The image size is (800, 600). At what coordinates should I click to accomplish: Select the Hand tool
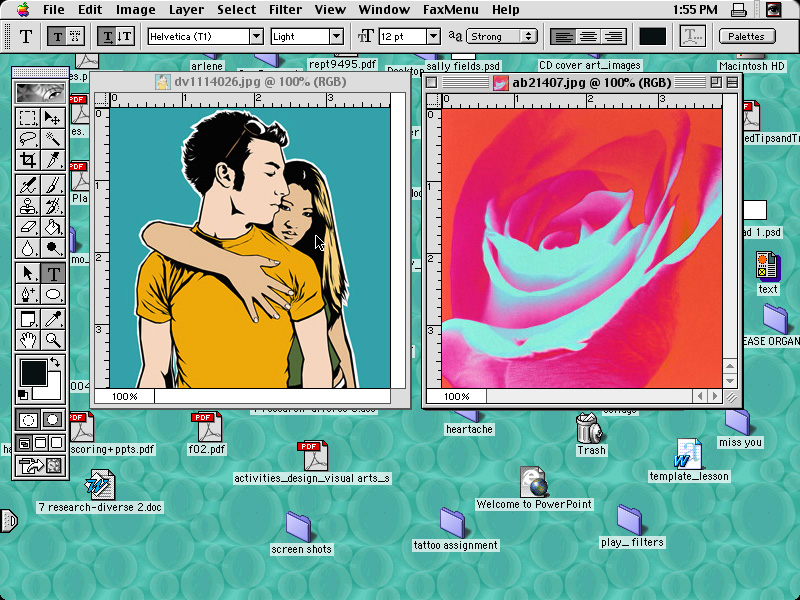(28, 340)
